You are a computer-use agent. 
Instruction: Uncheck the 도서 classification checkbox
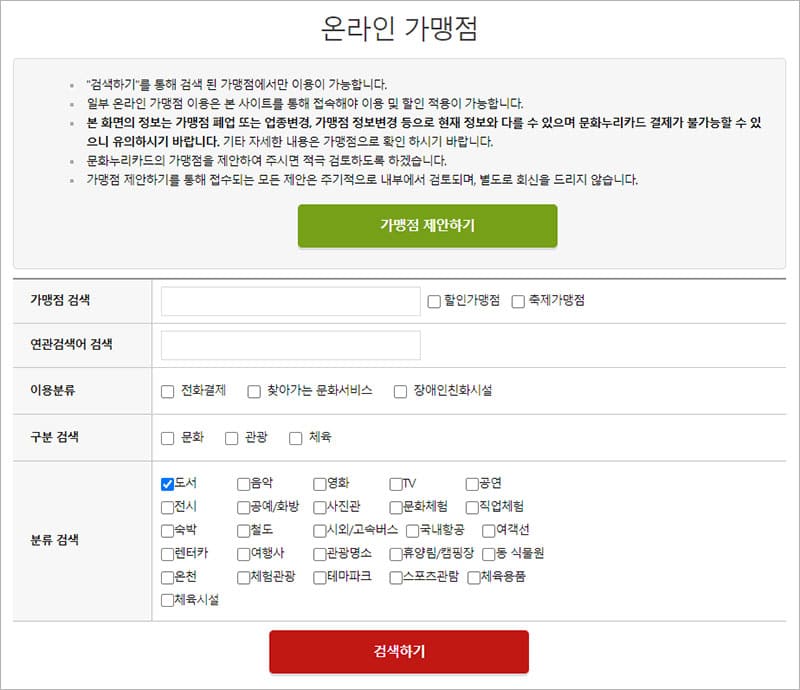click(x=167, y=484)
